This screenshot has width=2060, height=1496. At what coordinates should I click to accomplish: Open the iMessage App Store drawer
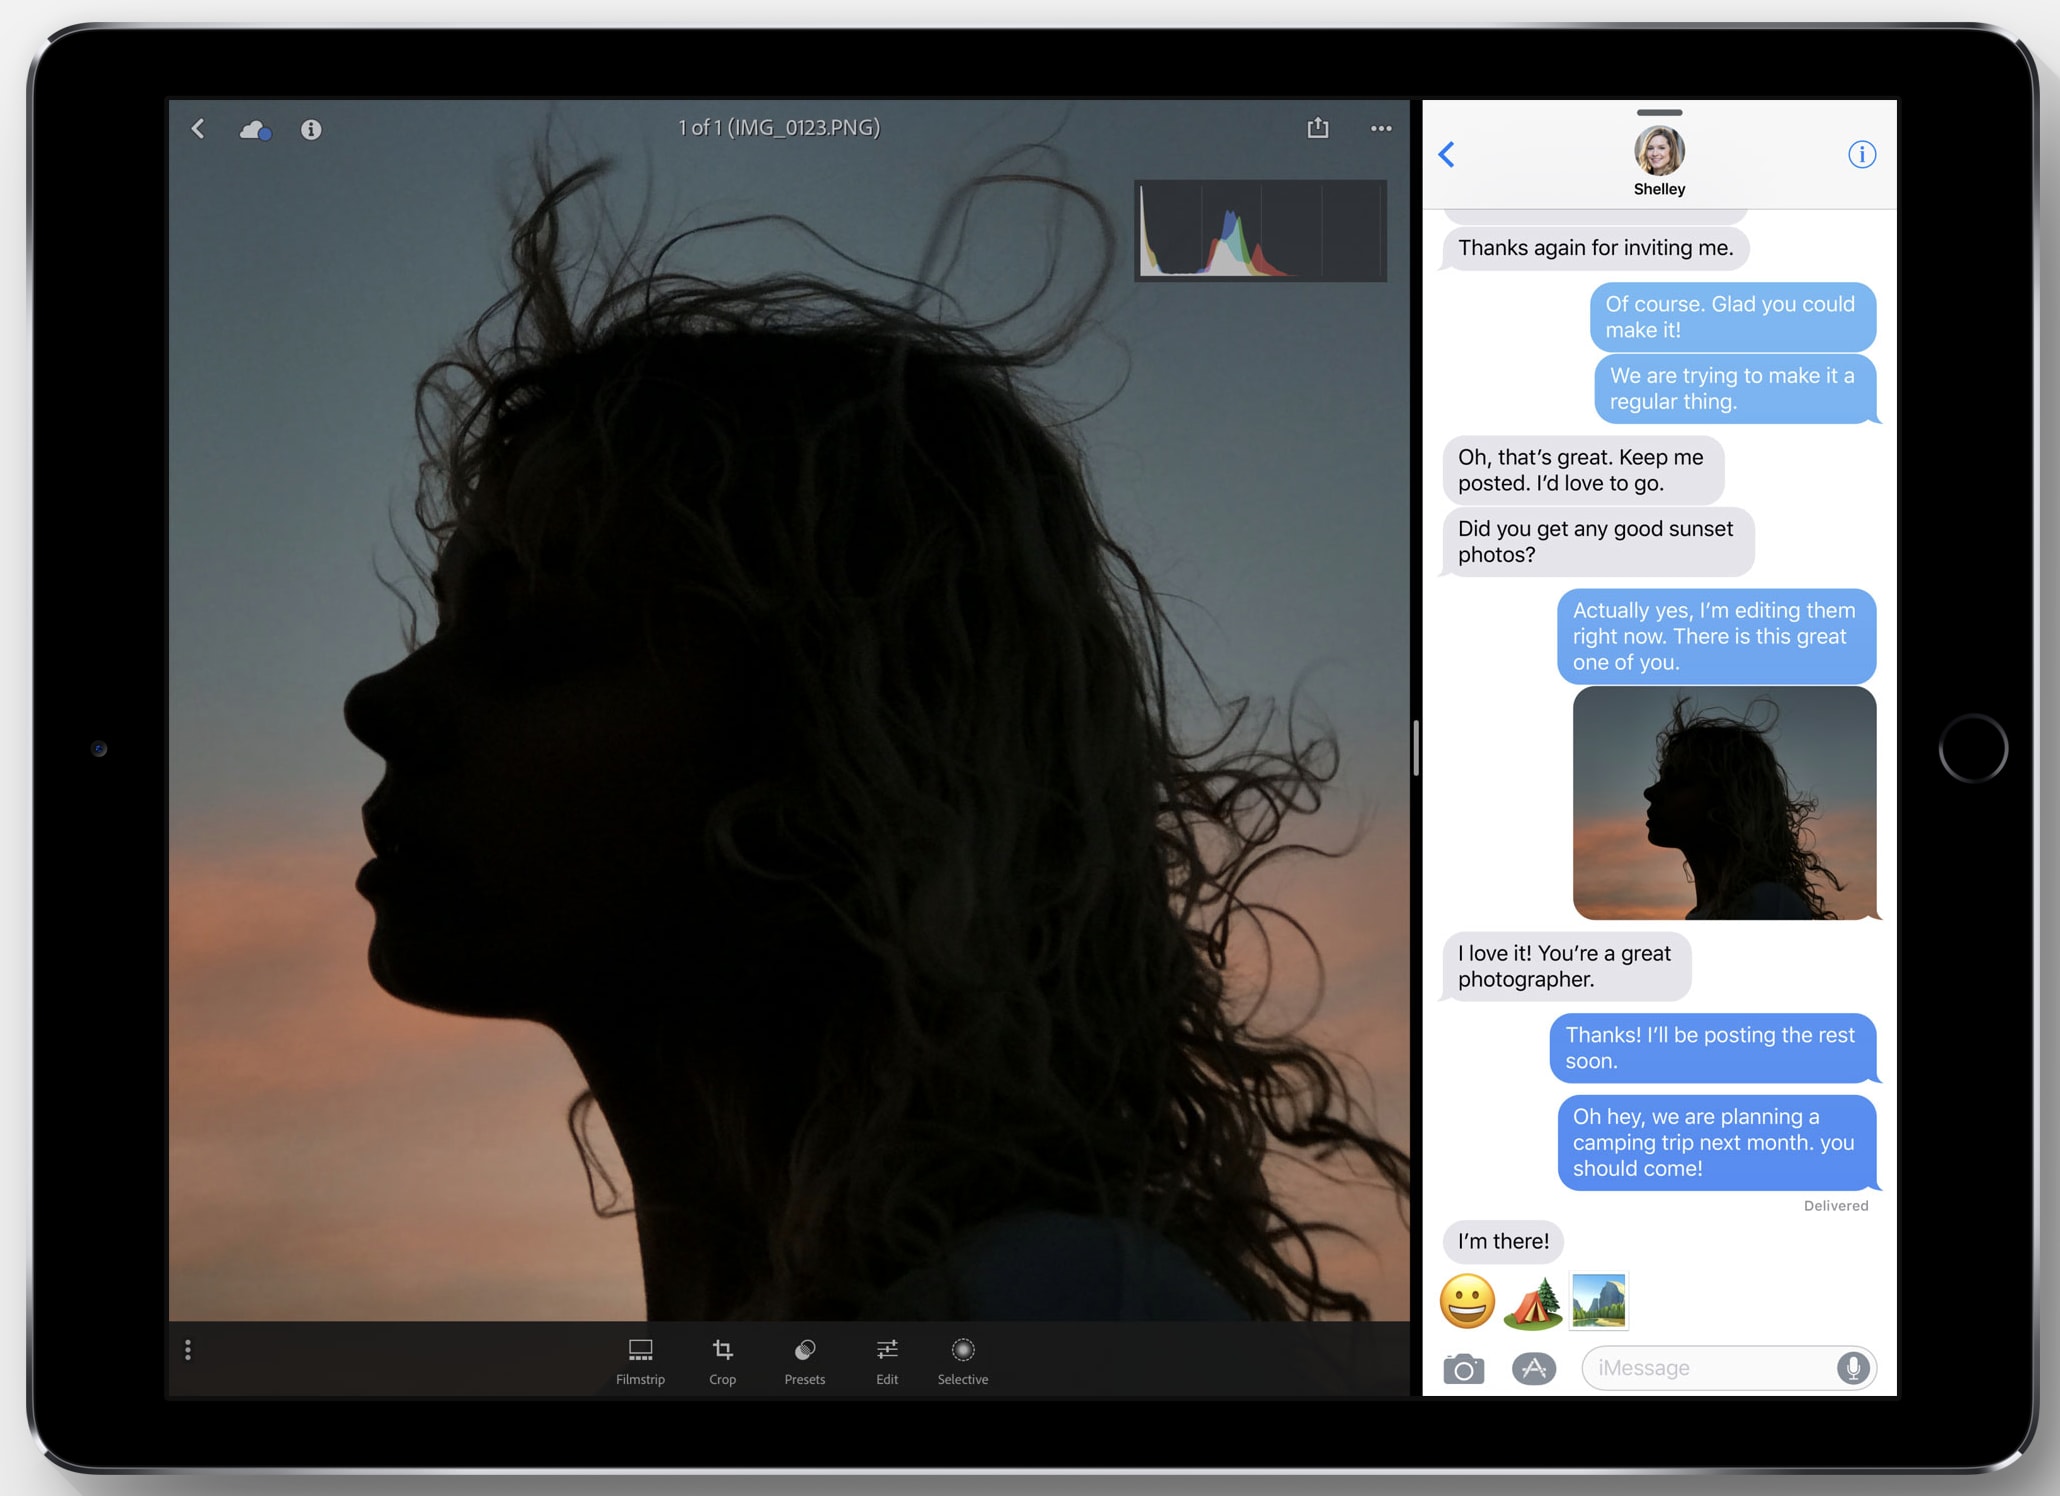coord(1533,1368)
